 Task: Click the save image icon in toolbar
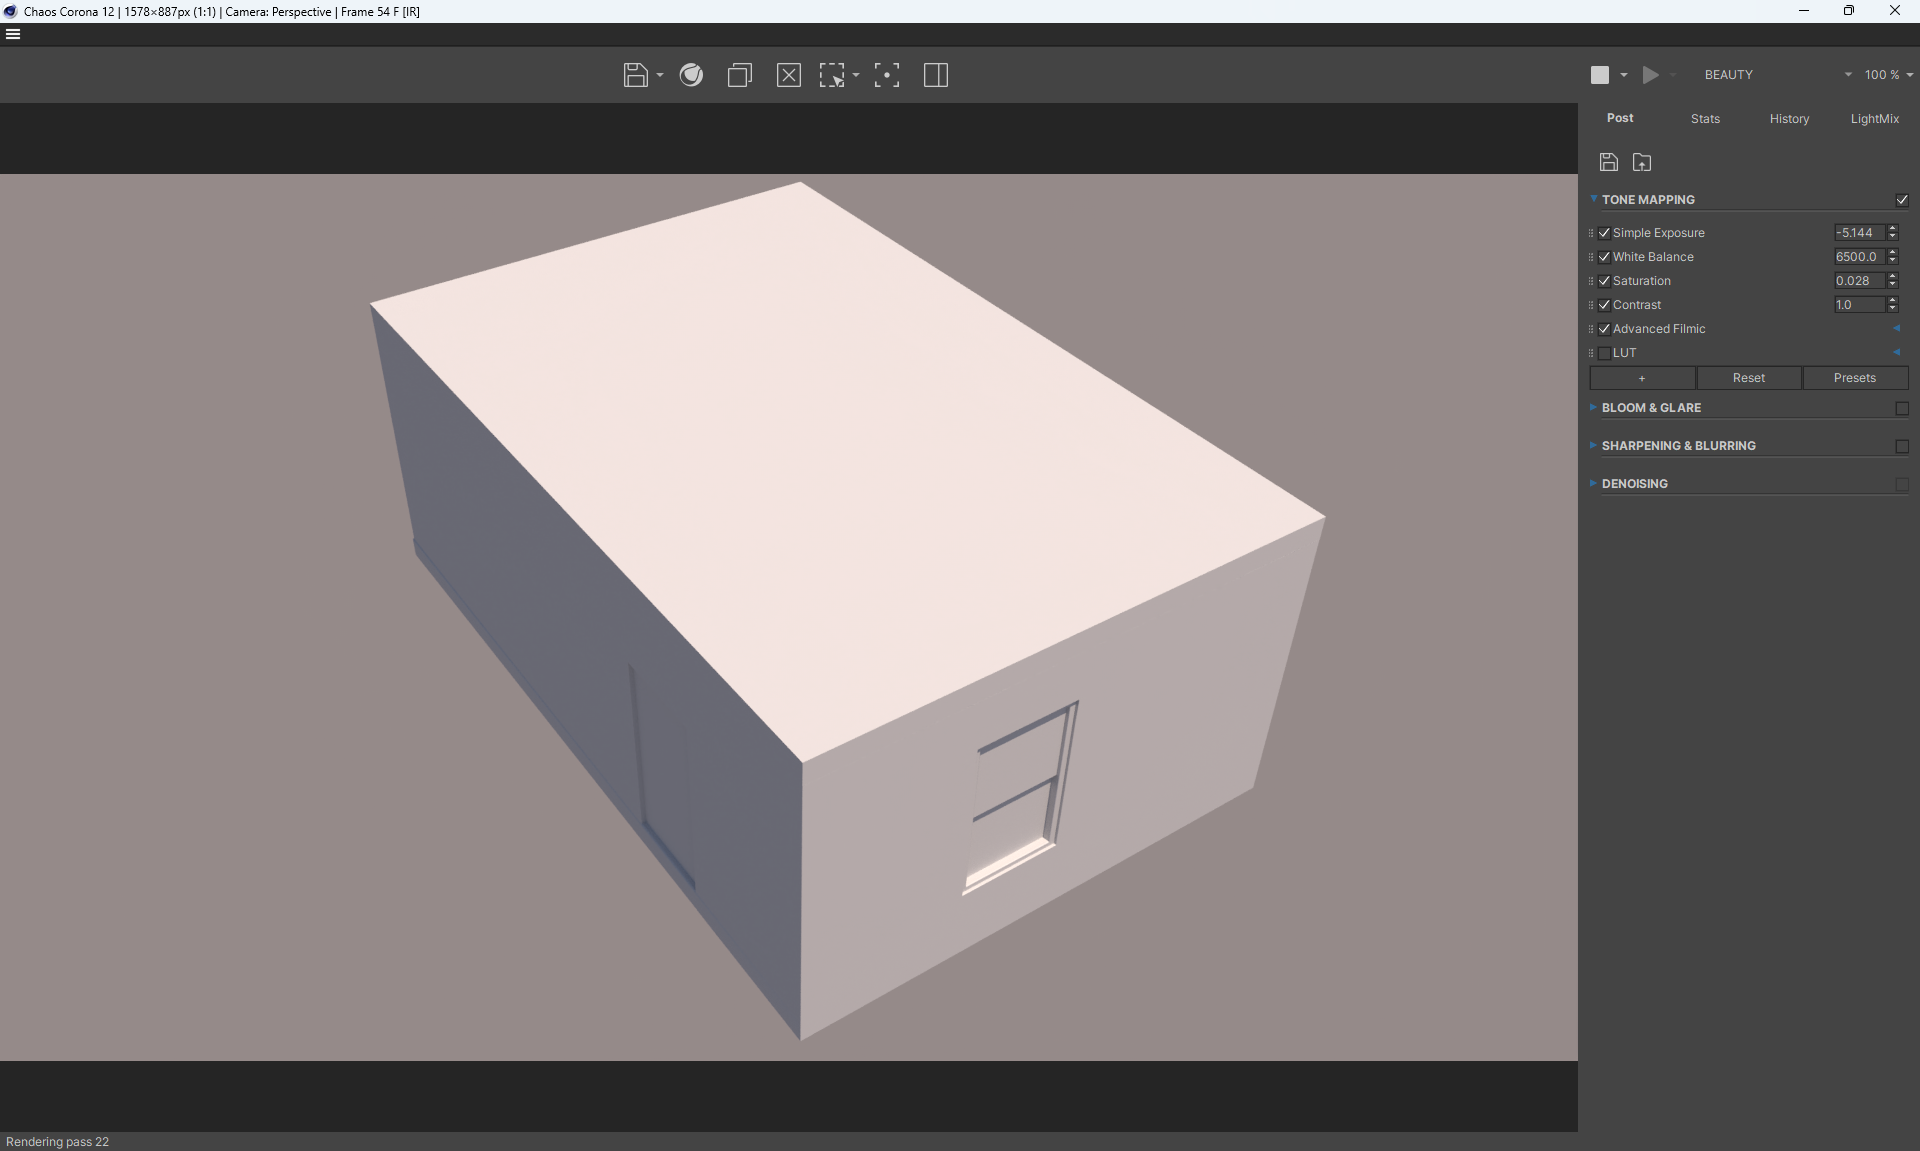tap(635, 75)
